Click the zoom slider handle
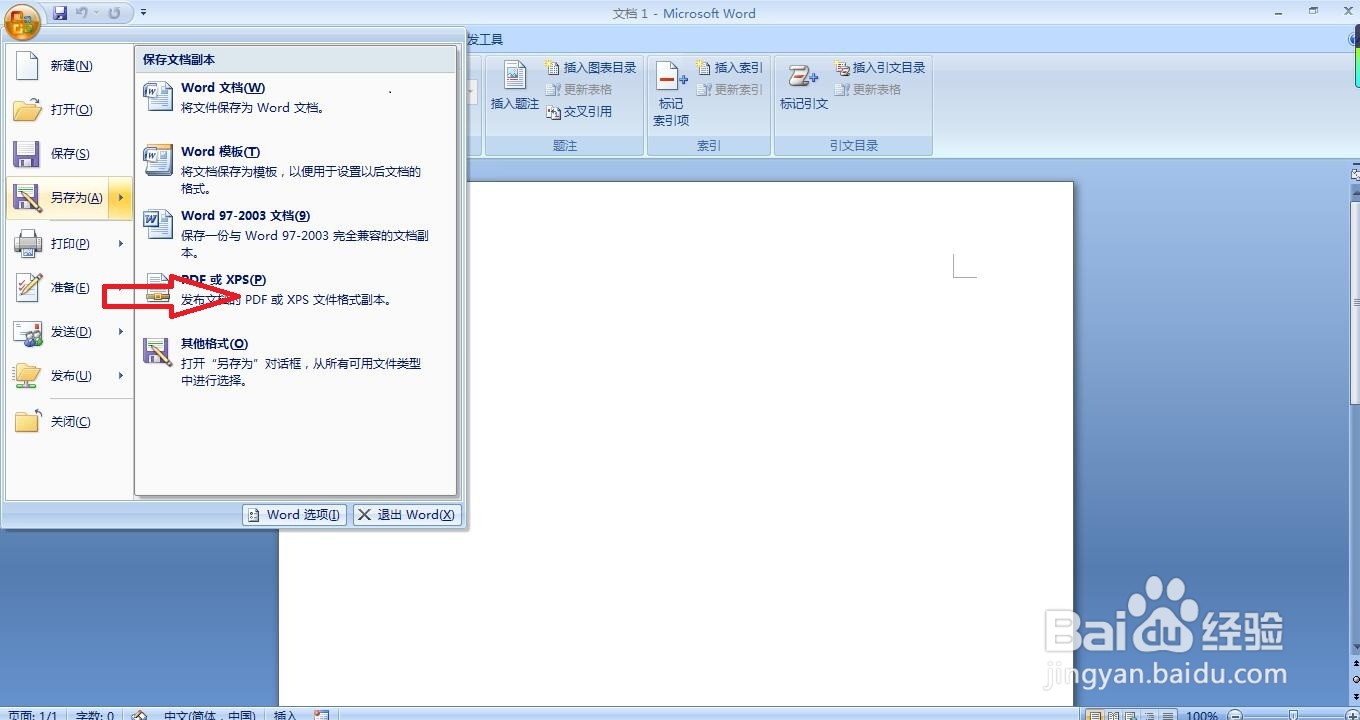The width and height of the screenshot is (1360, 720). (1293, 716)
